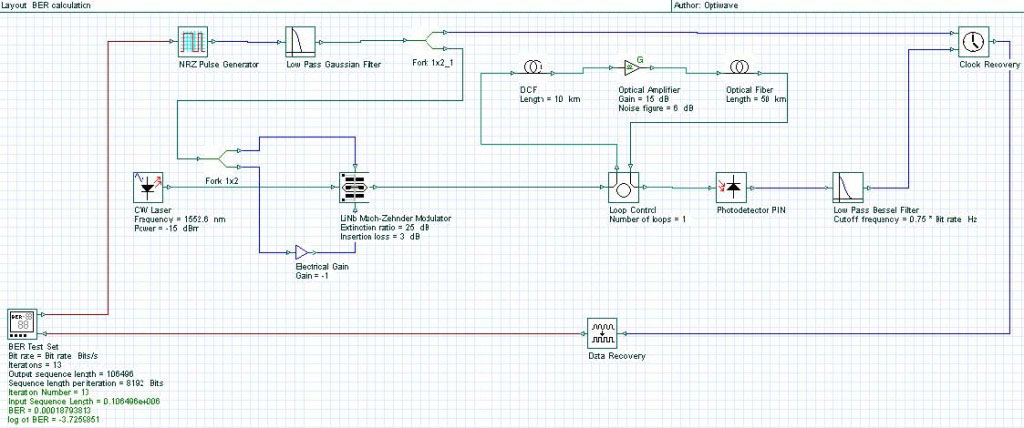This screenshot has height=428, width=1024.
Task: Click 'Iteration Number = 13' result text
Action: tap(48, 392)
